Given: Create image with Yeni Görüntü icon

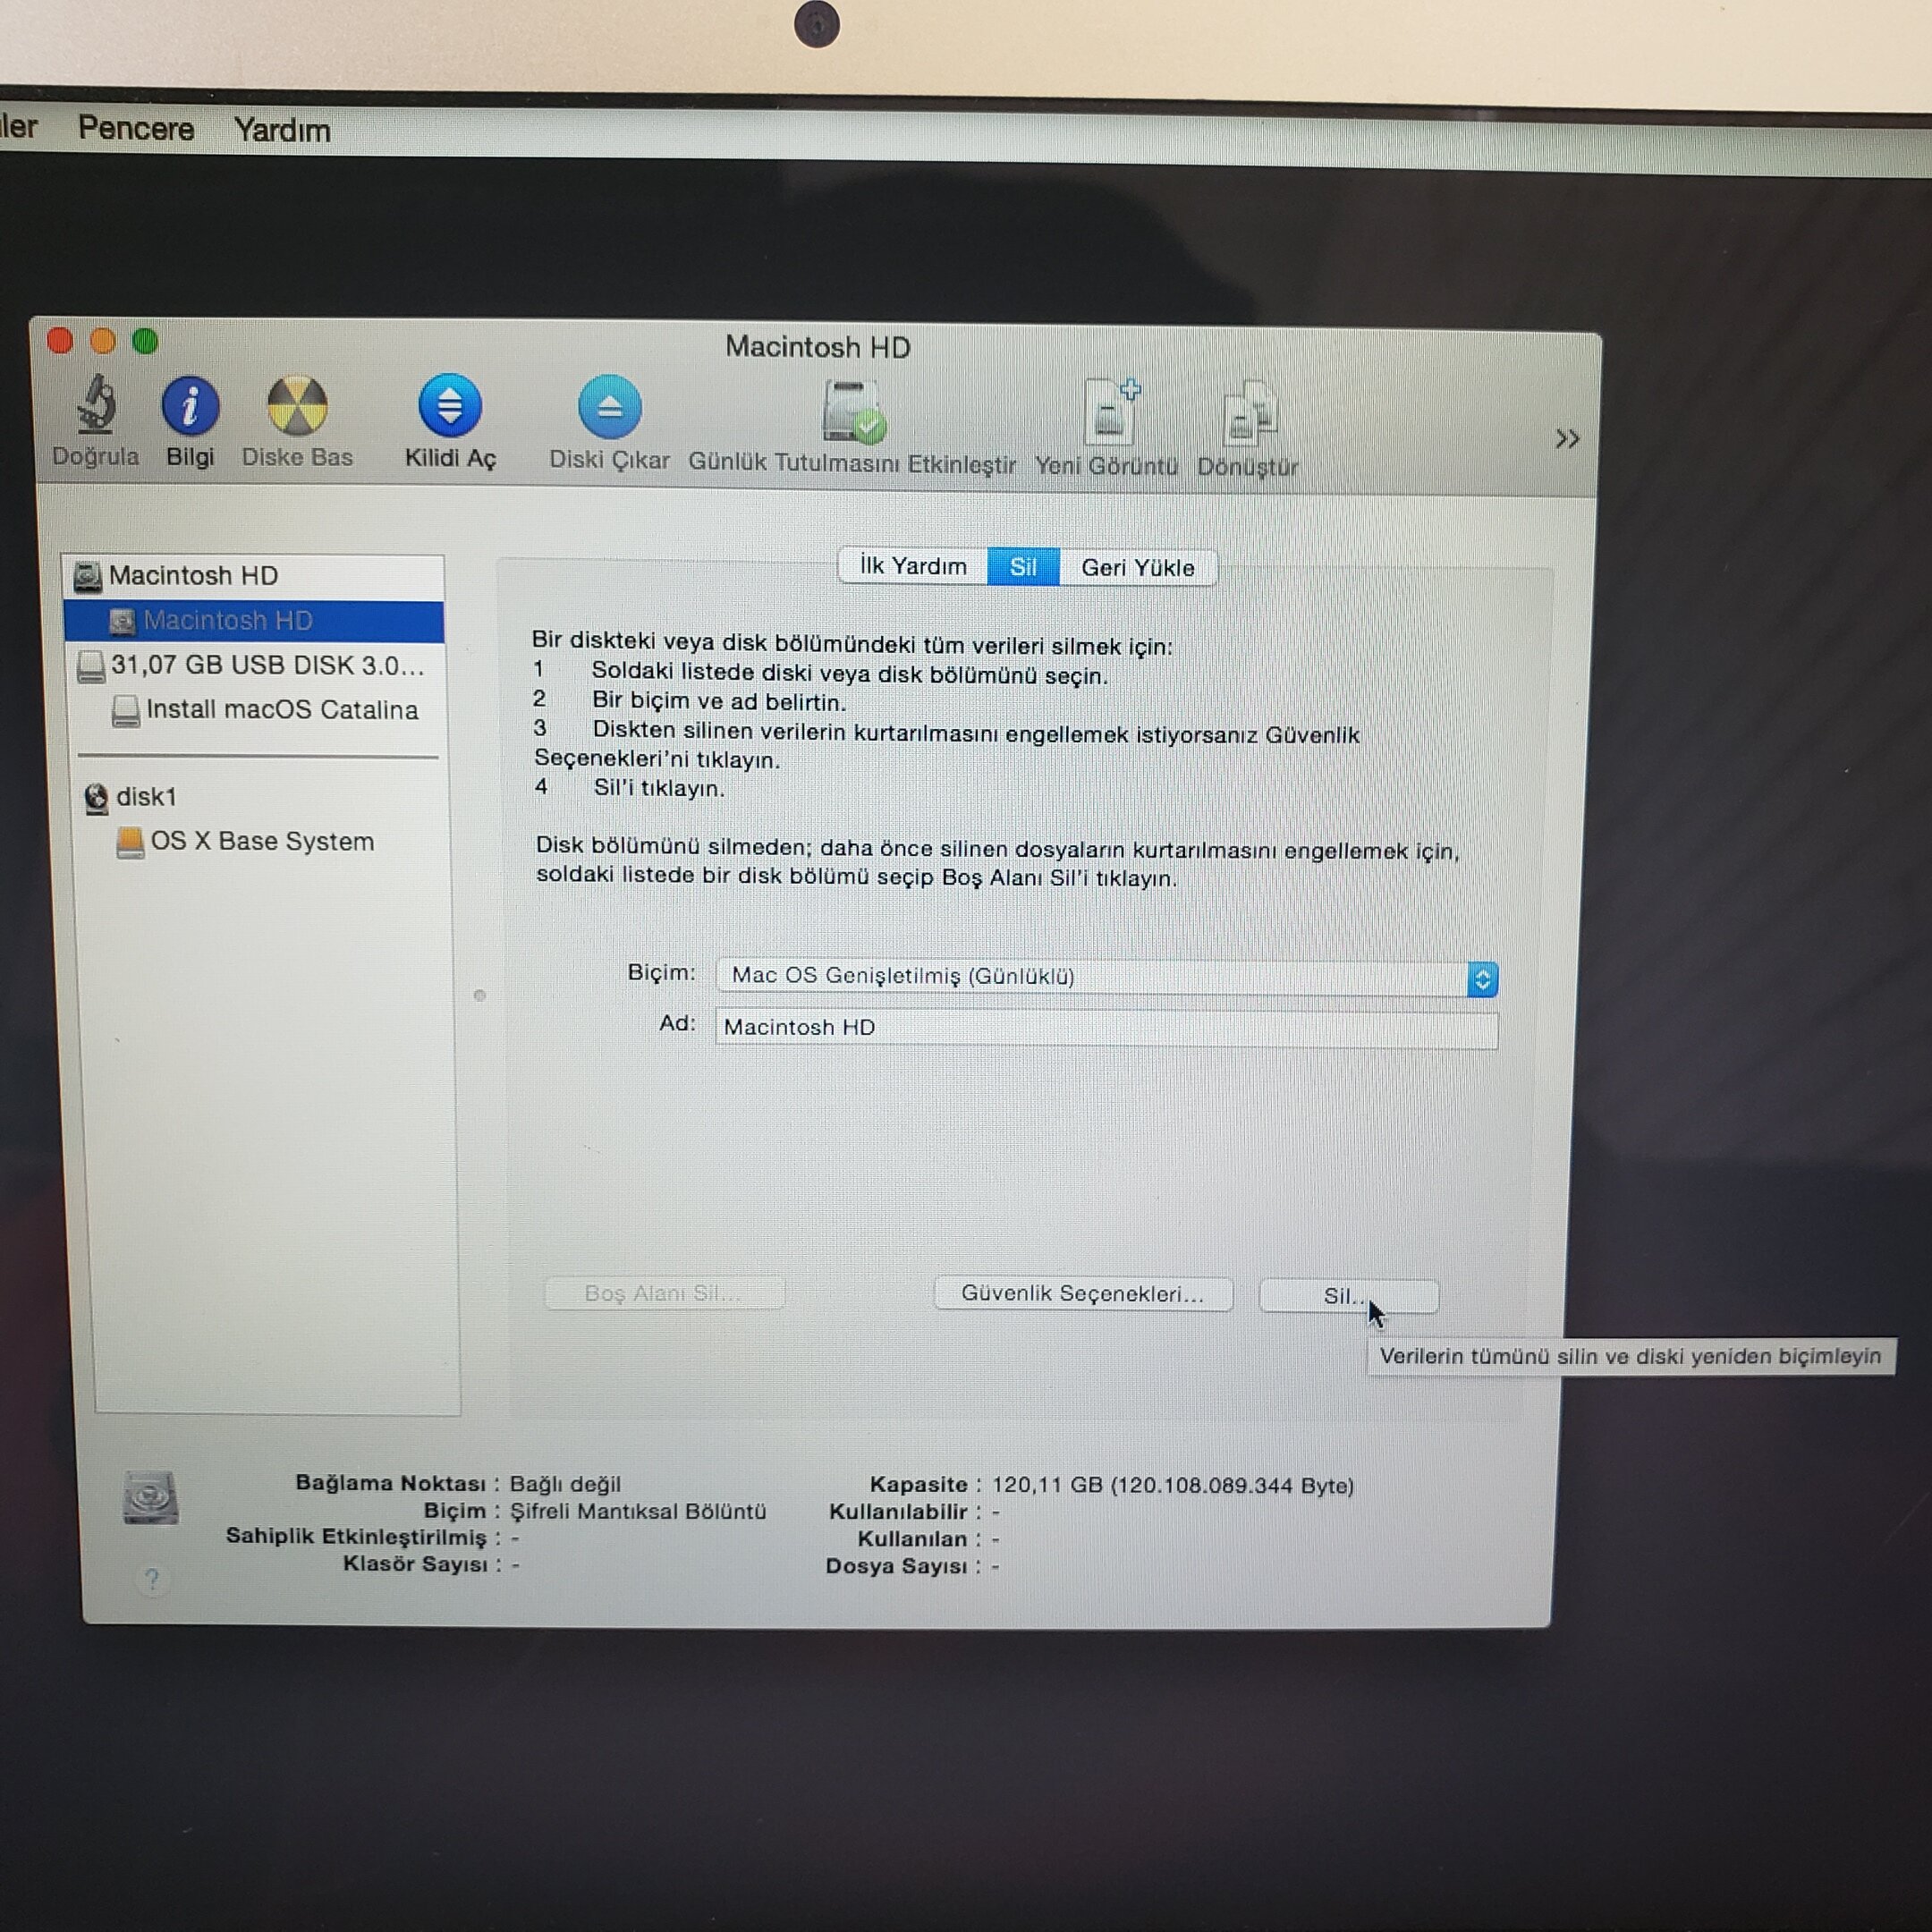Looking at the screenshot, I should click(x=1110, y=413).
